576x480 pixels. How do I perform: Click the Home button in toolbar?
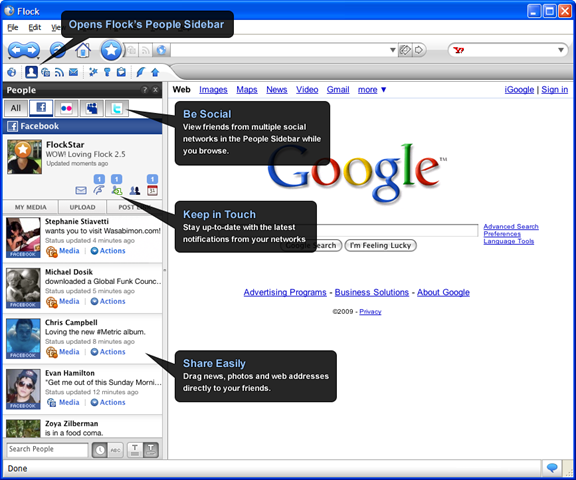click(x=83, y=50)
